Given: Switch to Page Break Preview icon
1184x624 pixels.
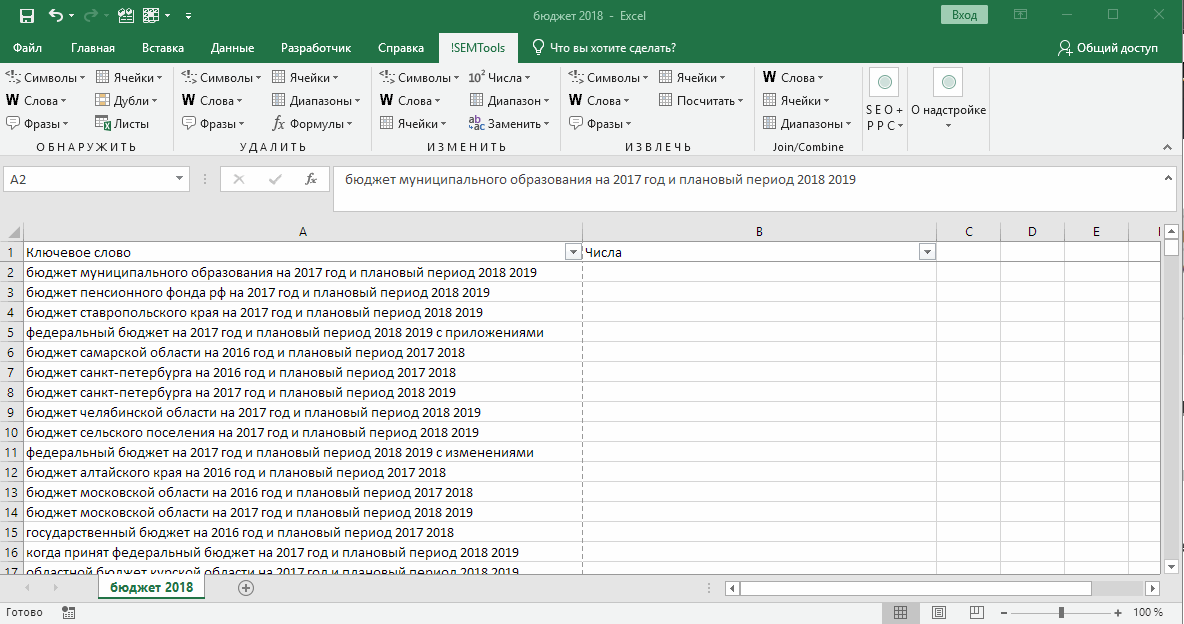Looking at the screenshot, I should point(976,612).
